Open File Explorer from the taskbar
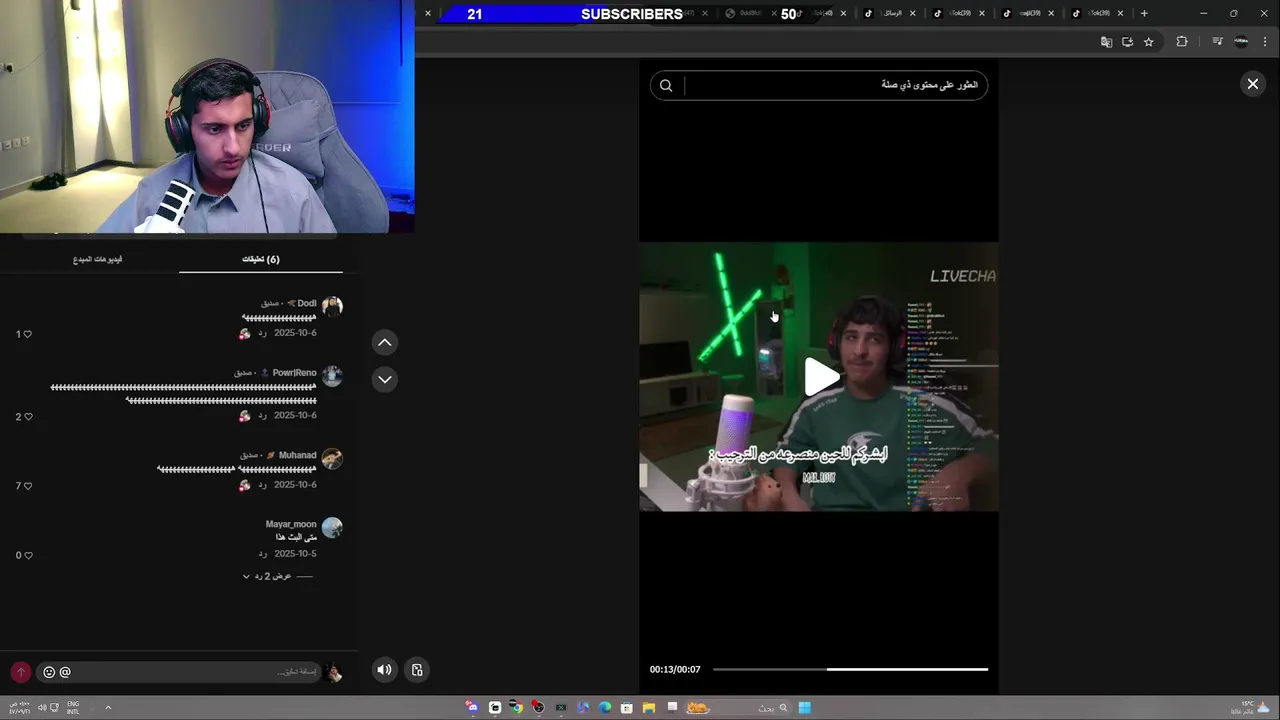This screenshot has height=720, width=1280. [x=649, y=708]
